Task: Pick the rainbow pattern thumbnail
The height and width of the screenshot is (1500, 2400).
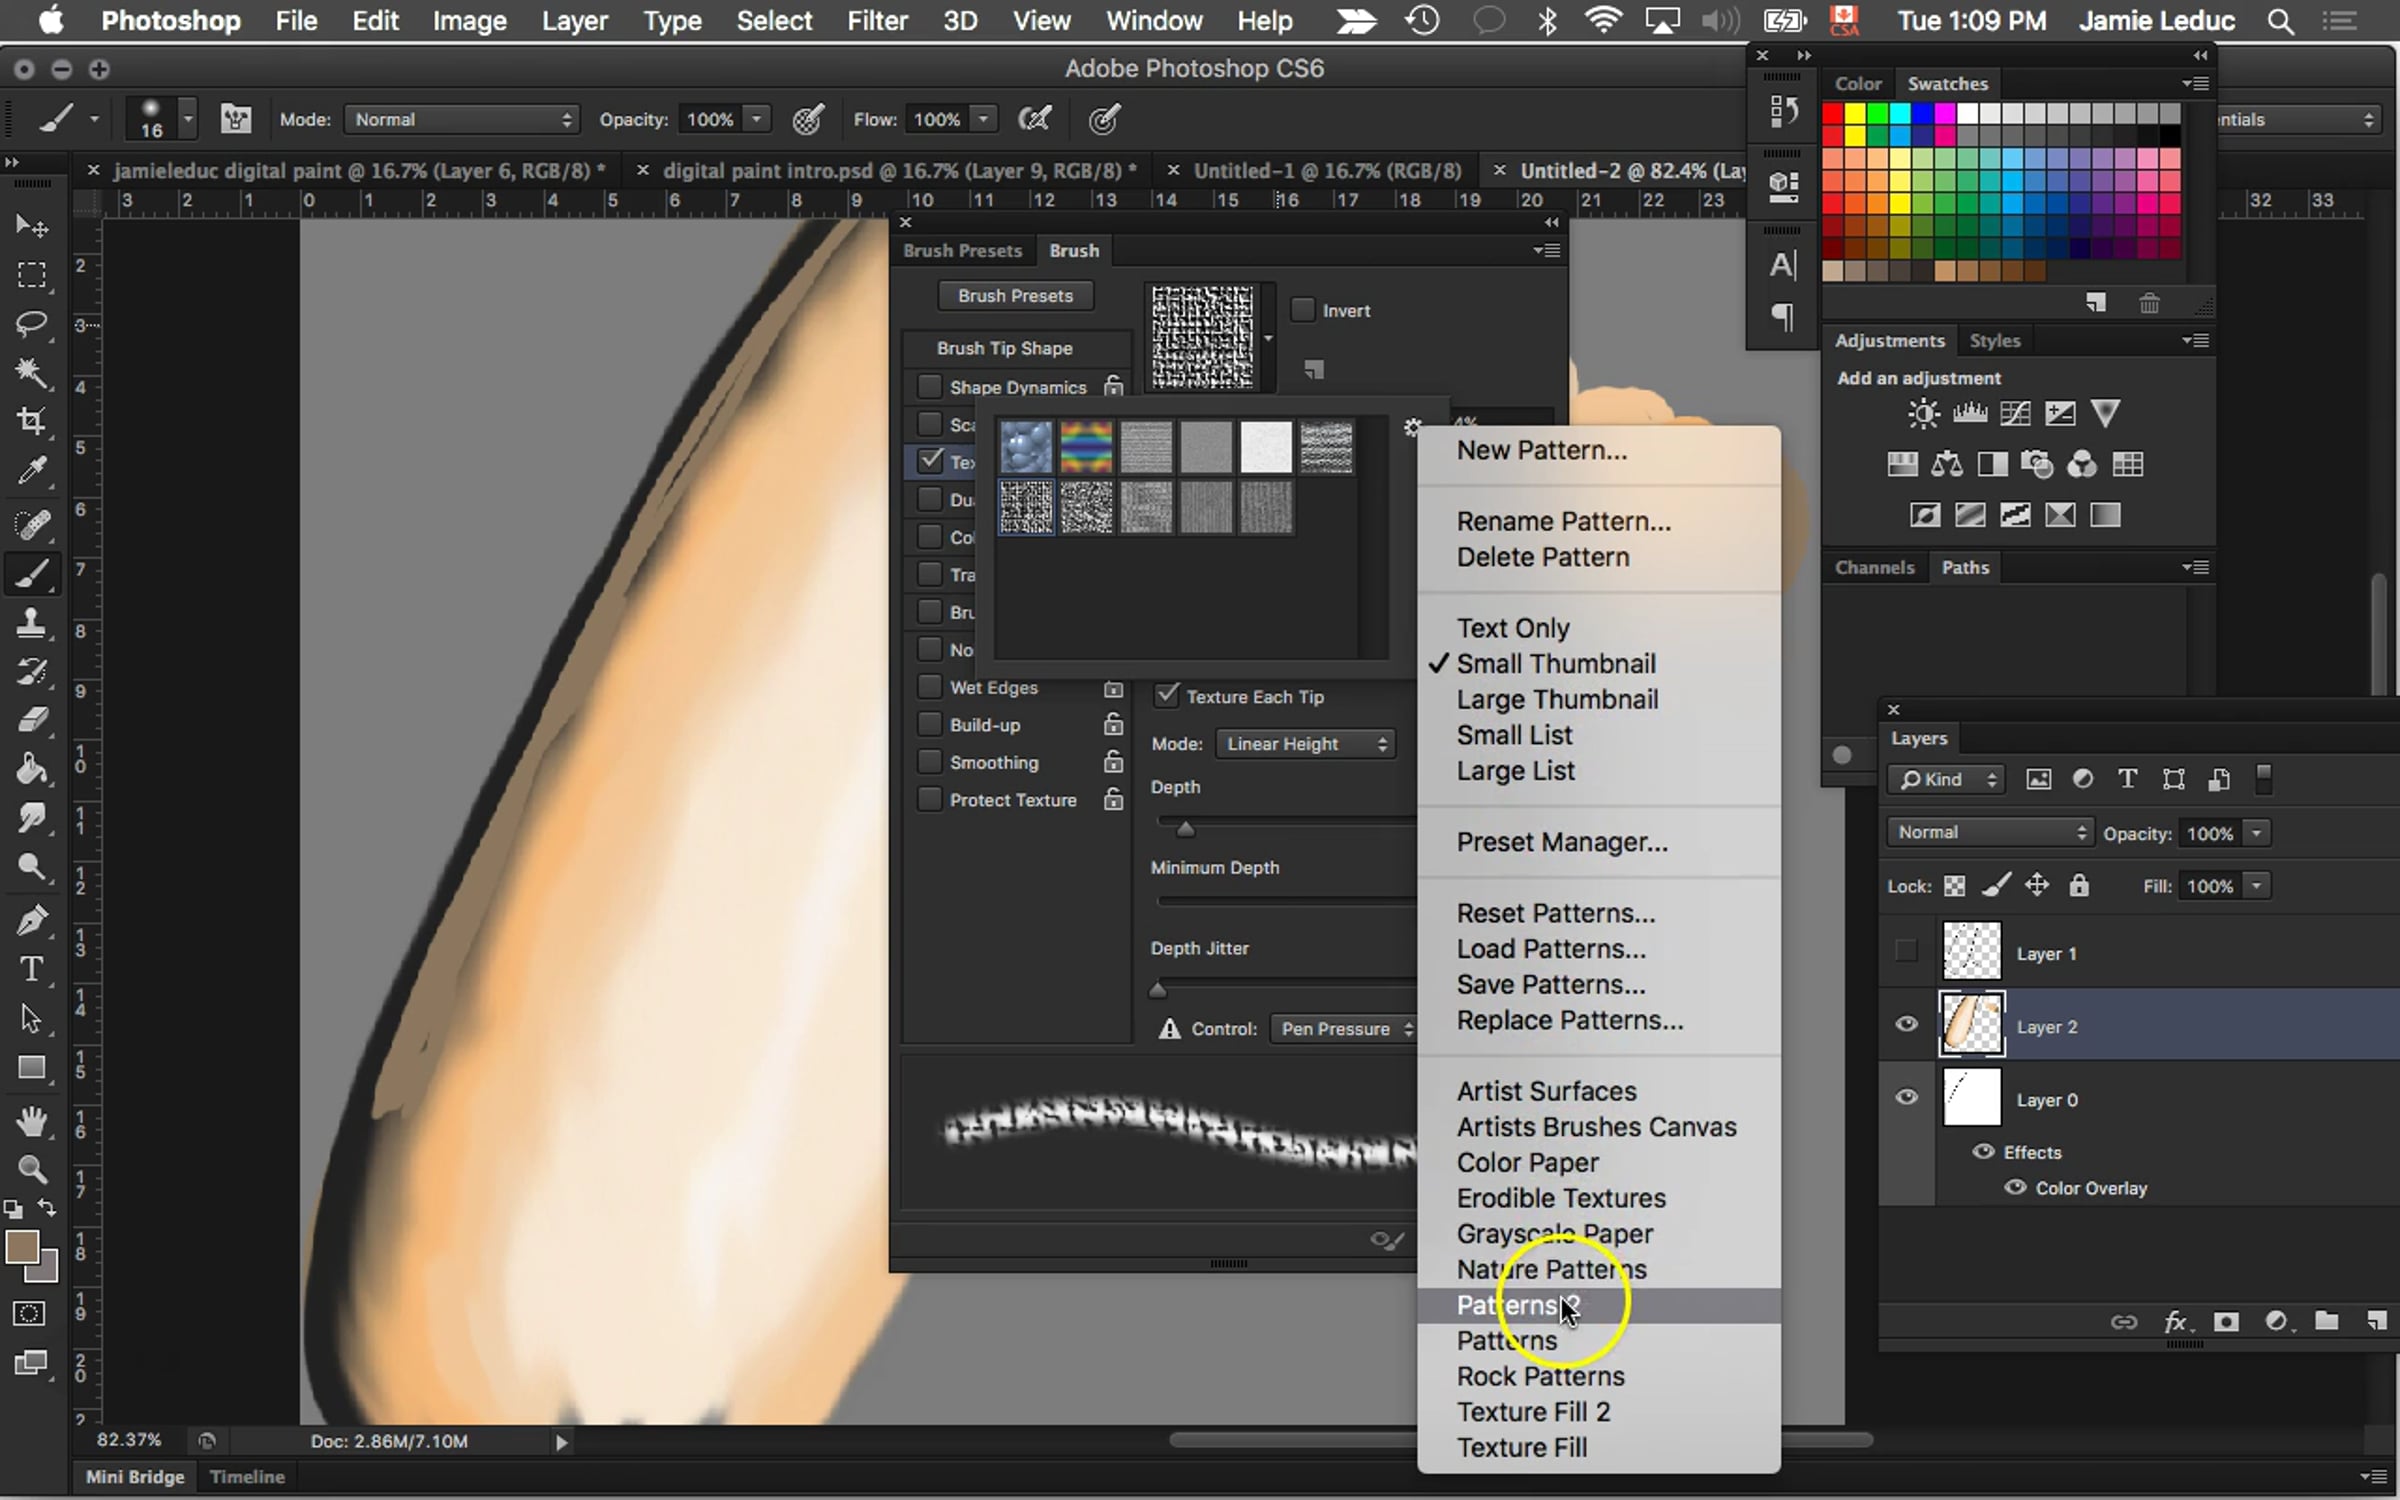Action: coord(1086,447)
